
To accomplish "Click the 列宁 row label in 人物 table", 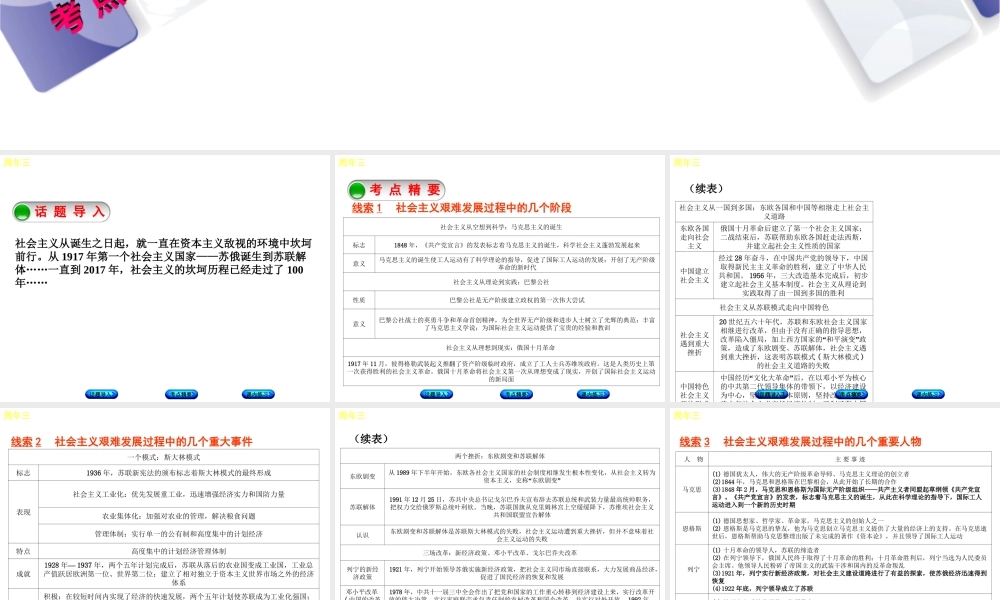I will pyautogui.click(x=692, y=569).
